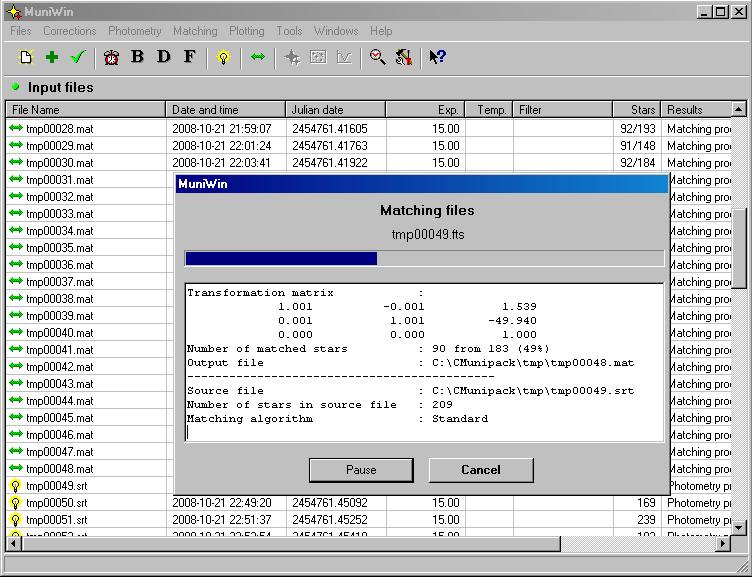Screen dimensions: 752x577
Task: Select the tmp00050.srt file row
Action: [59, 503]
